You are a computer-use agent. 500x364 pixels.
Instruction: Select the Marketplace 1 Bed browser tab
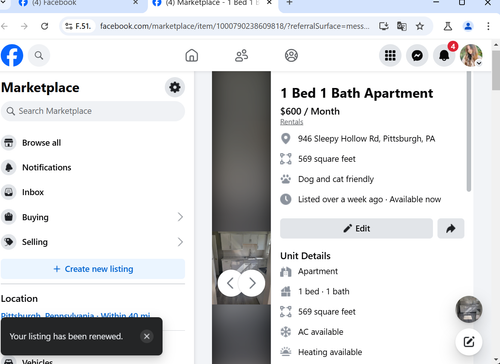(x=213, y=3)
